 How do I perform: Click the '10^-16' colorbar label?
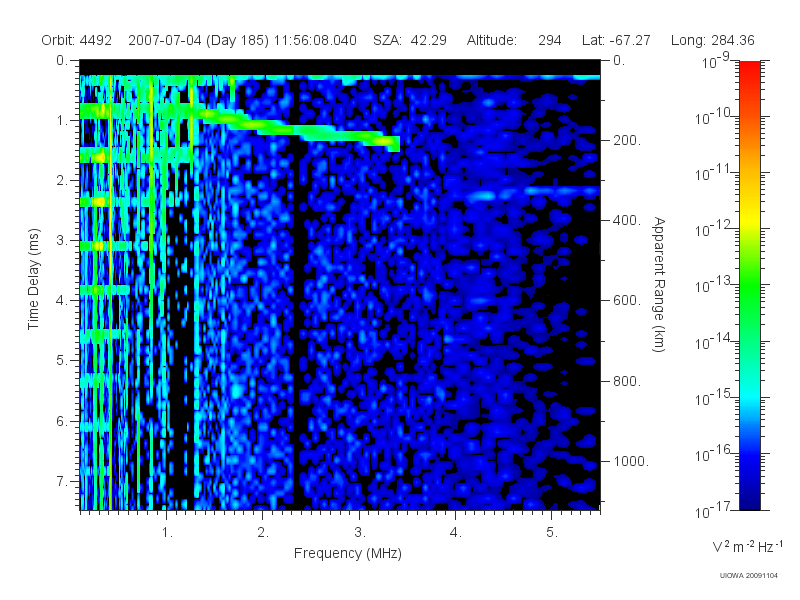(x=715, y=454)
